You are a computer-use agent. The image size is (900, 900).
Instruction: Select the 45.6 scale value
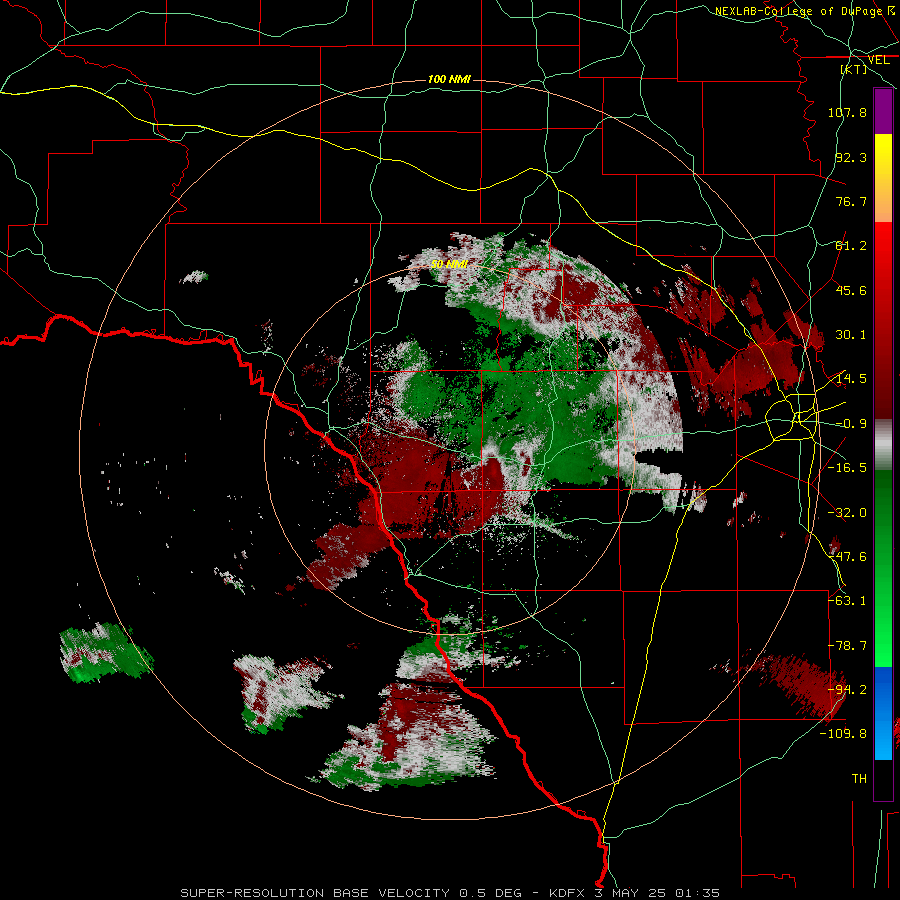851,290
